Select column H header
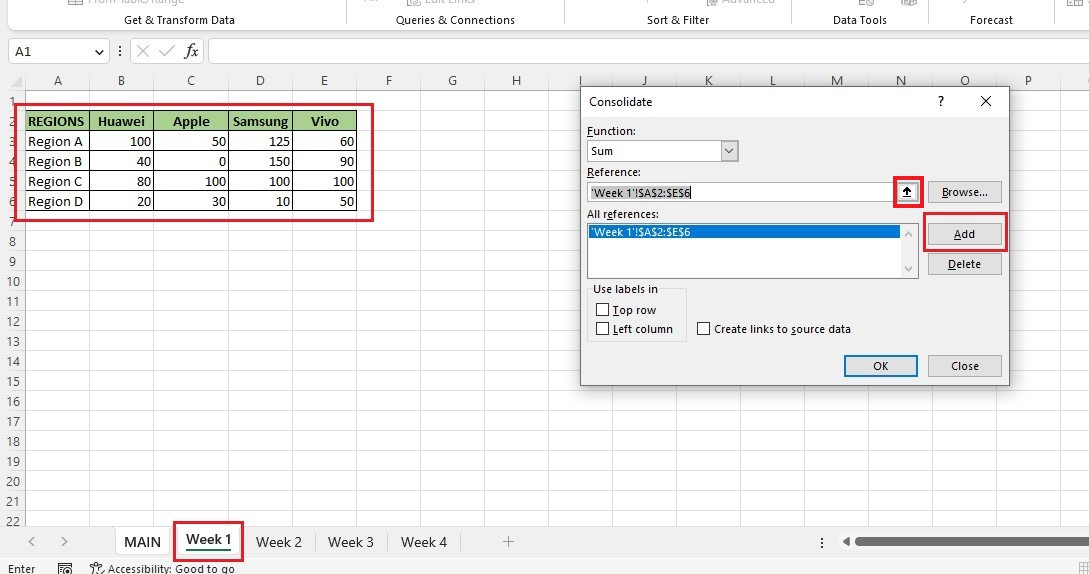The width and height of the screenshot is (1089, 574). tap(516, 81)
